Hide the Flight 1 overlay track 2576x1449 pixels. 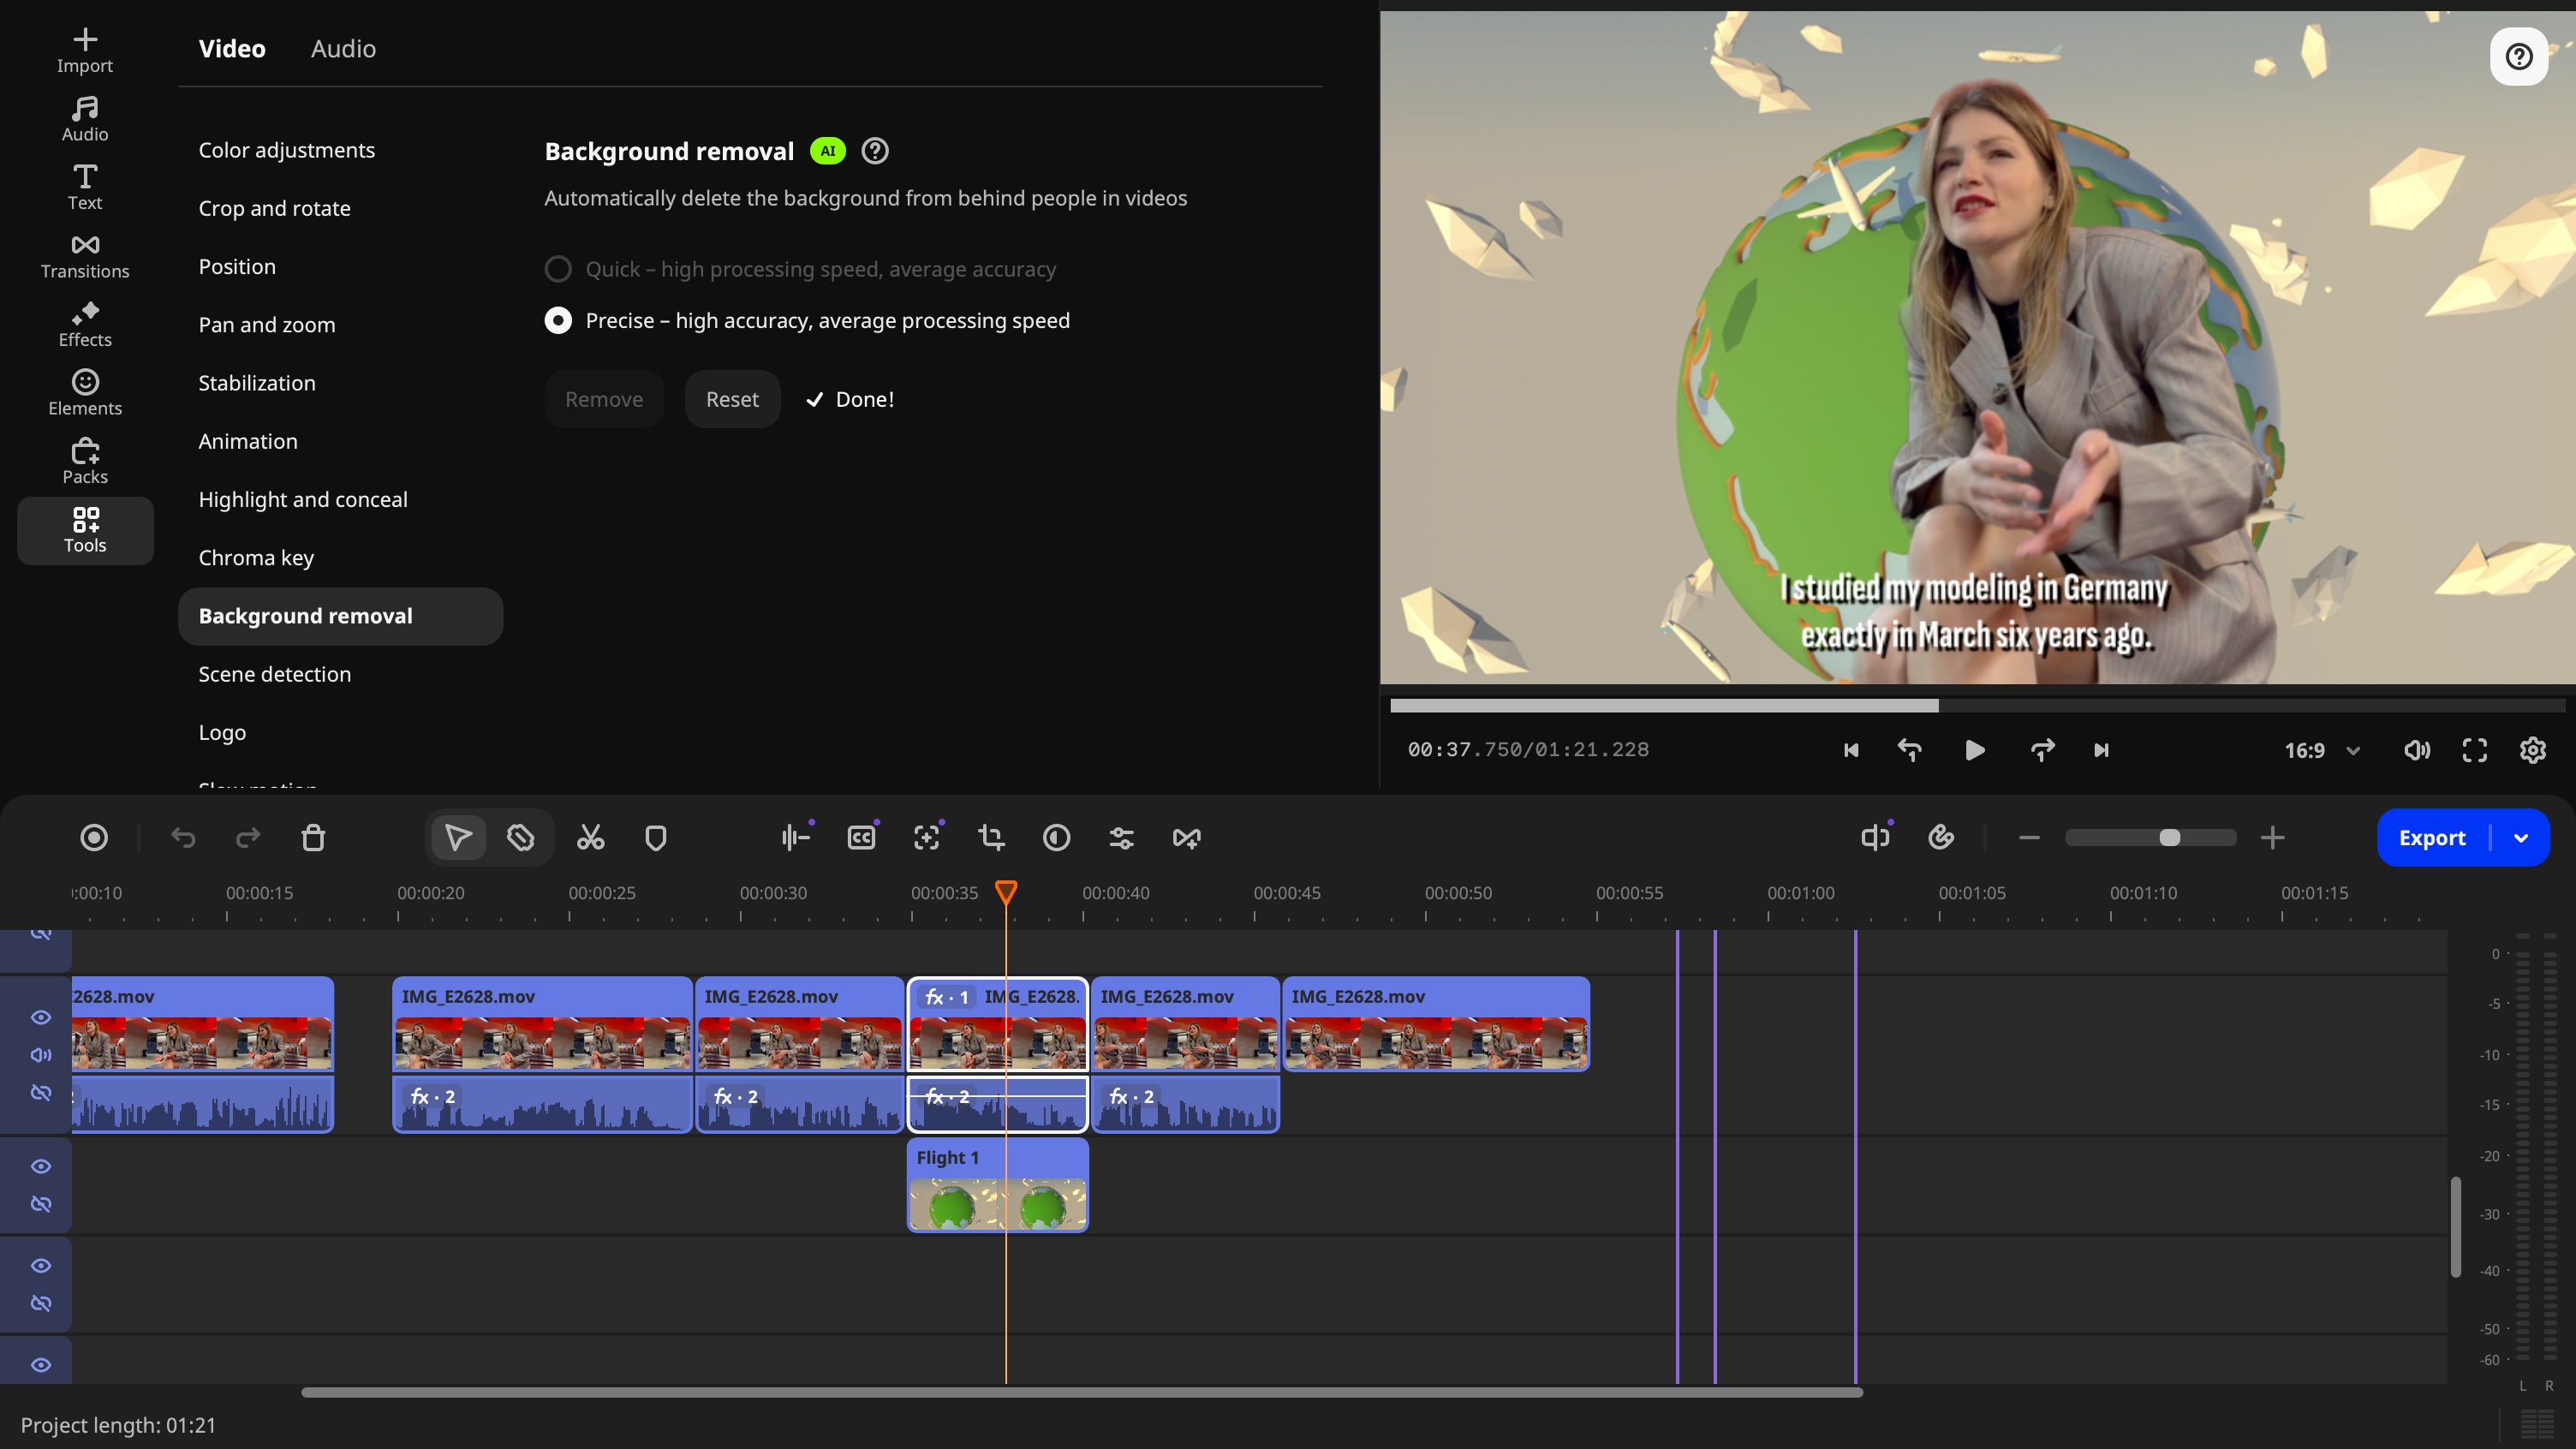(x=41, y=1166)
